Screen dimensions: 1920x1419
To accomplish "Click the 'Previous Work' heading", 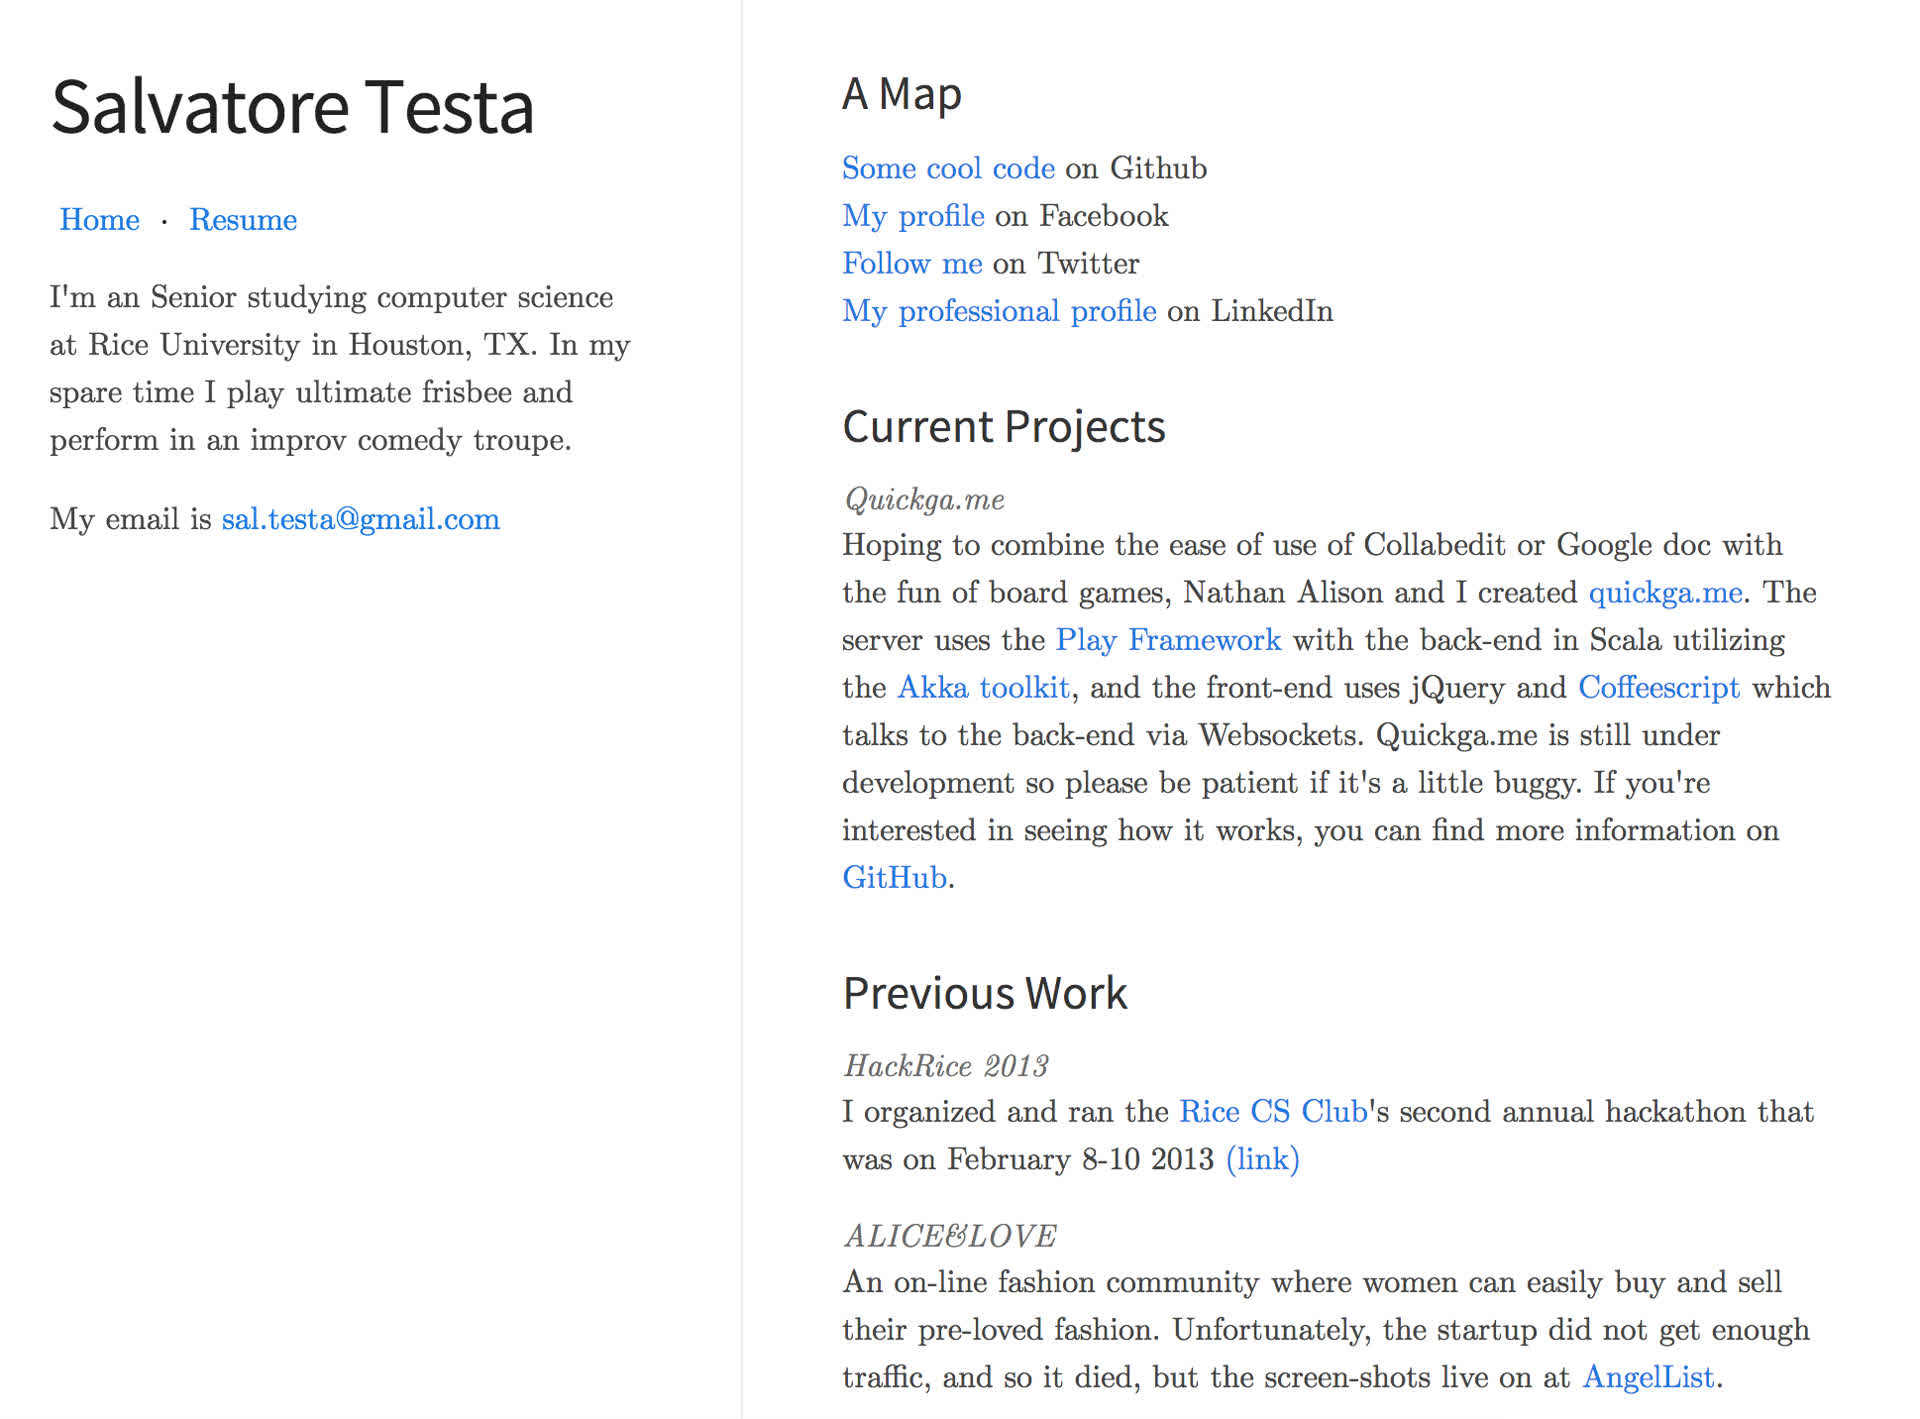I will pyautogui.click(x=984, y=994).
